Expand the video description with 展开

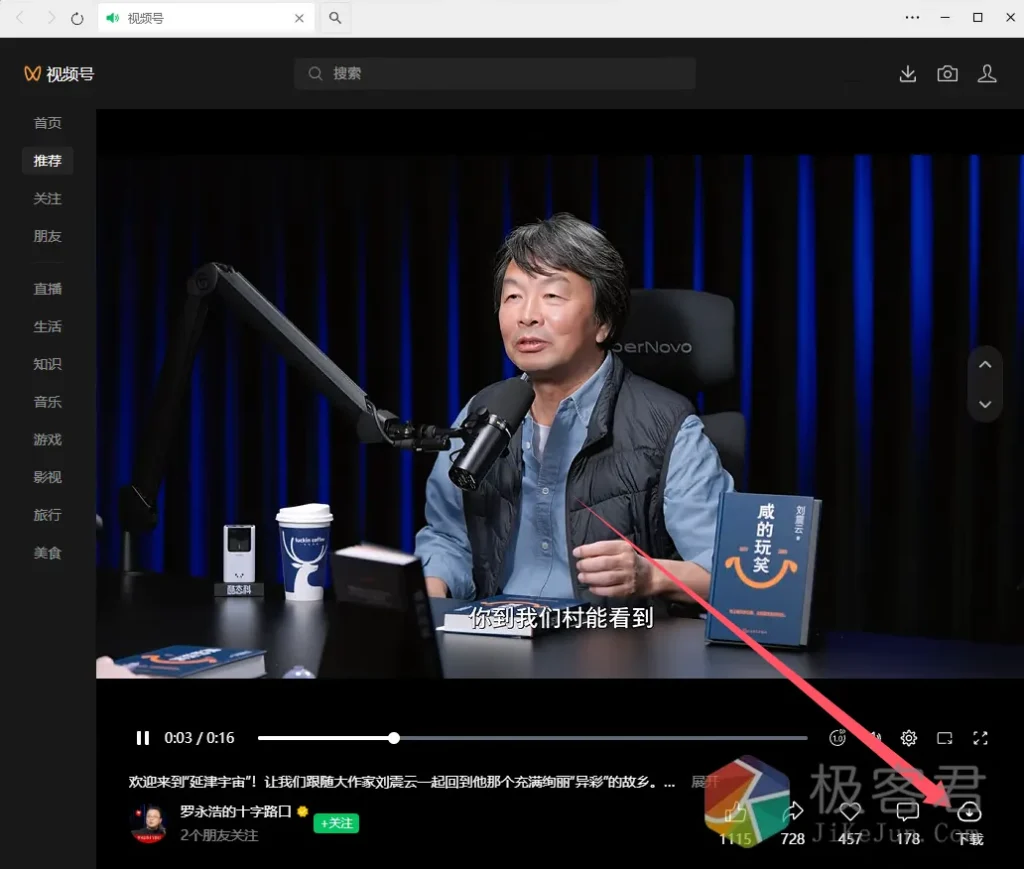coord(705,782)
